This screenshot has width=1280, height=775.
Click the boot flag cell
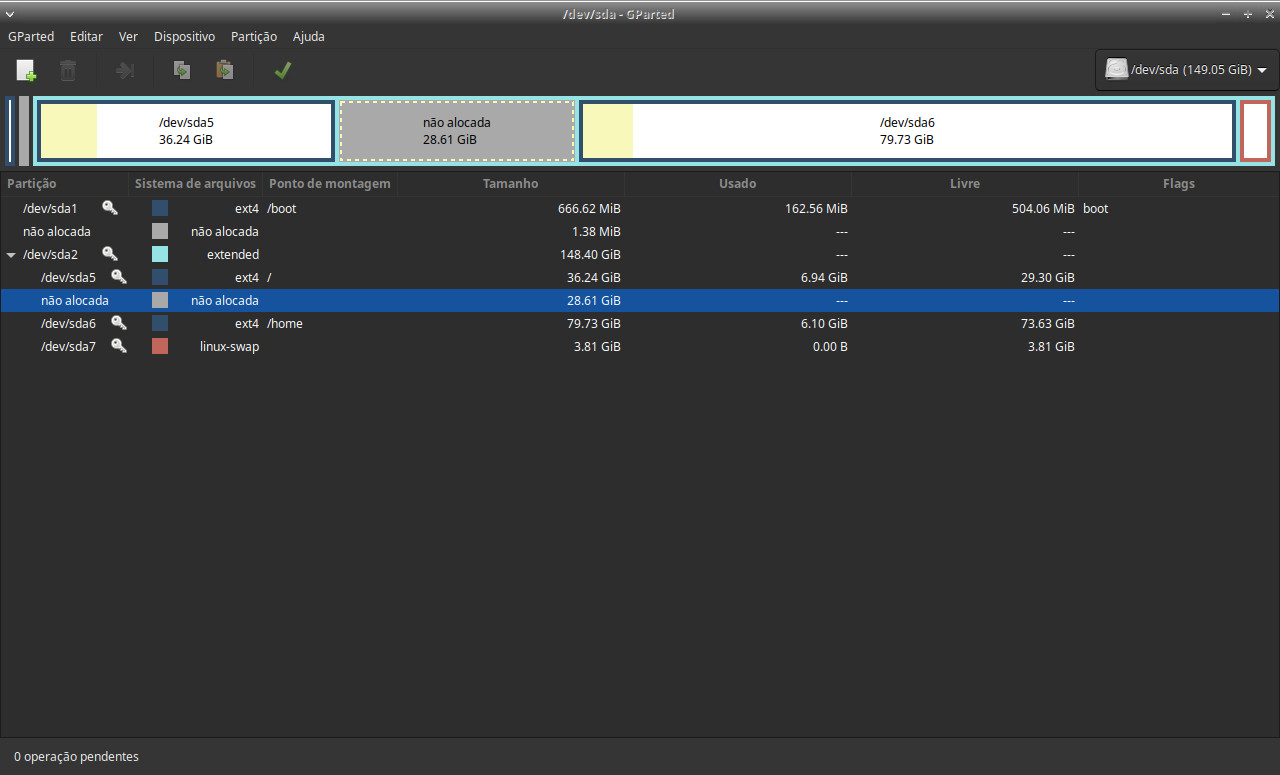pos(1096,208)
